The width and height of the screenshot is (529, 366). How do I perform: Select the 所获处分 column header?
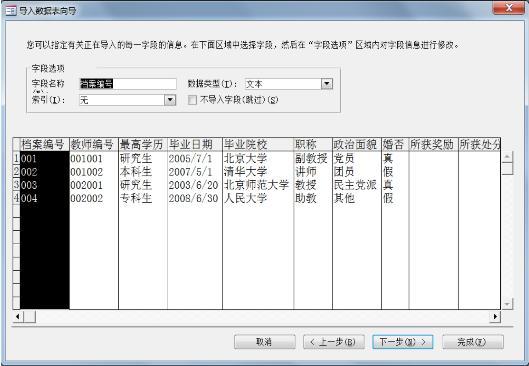click(479, 145)
